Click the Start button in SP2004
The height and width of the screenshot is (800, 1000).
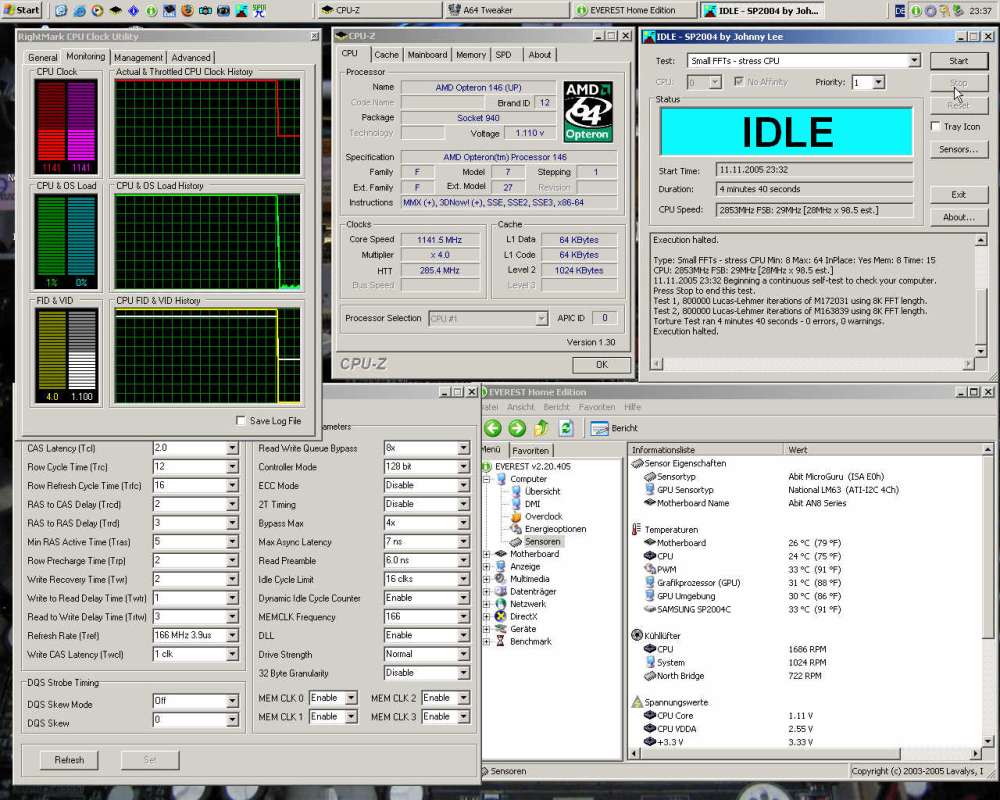click(x=959, y=61)
